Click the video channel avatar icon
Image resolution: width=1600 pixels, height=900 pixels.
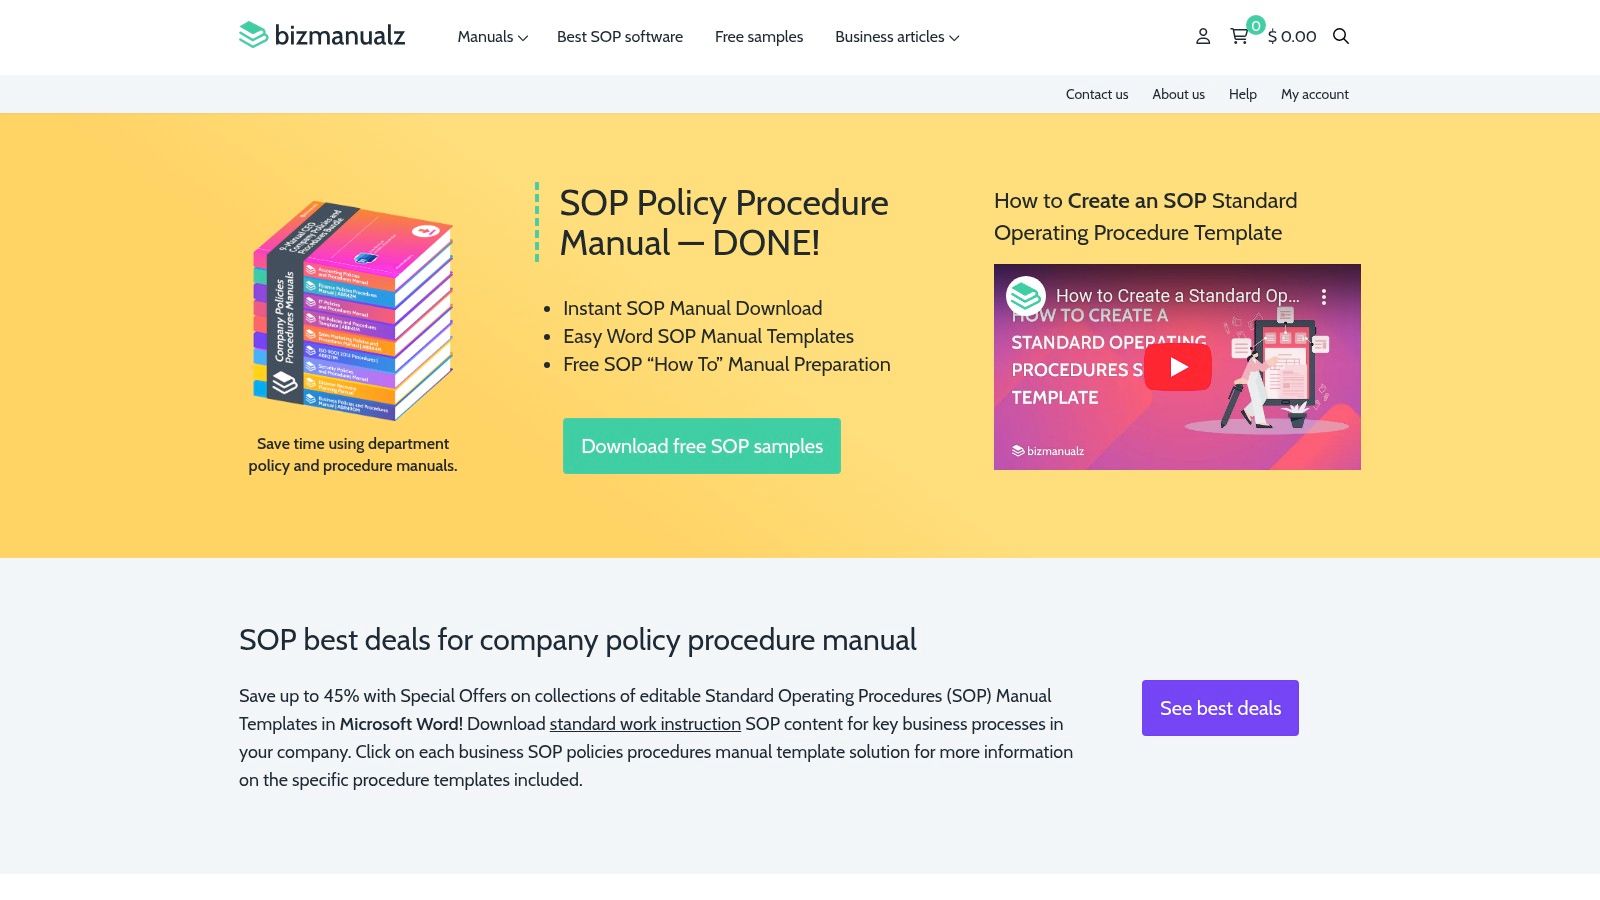pyautogui.click(x=1026, y=296)
